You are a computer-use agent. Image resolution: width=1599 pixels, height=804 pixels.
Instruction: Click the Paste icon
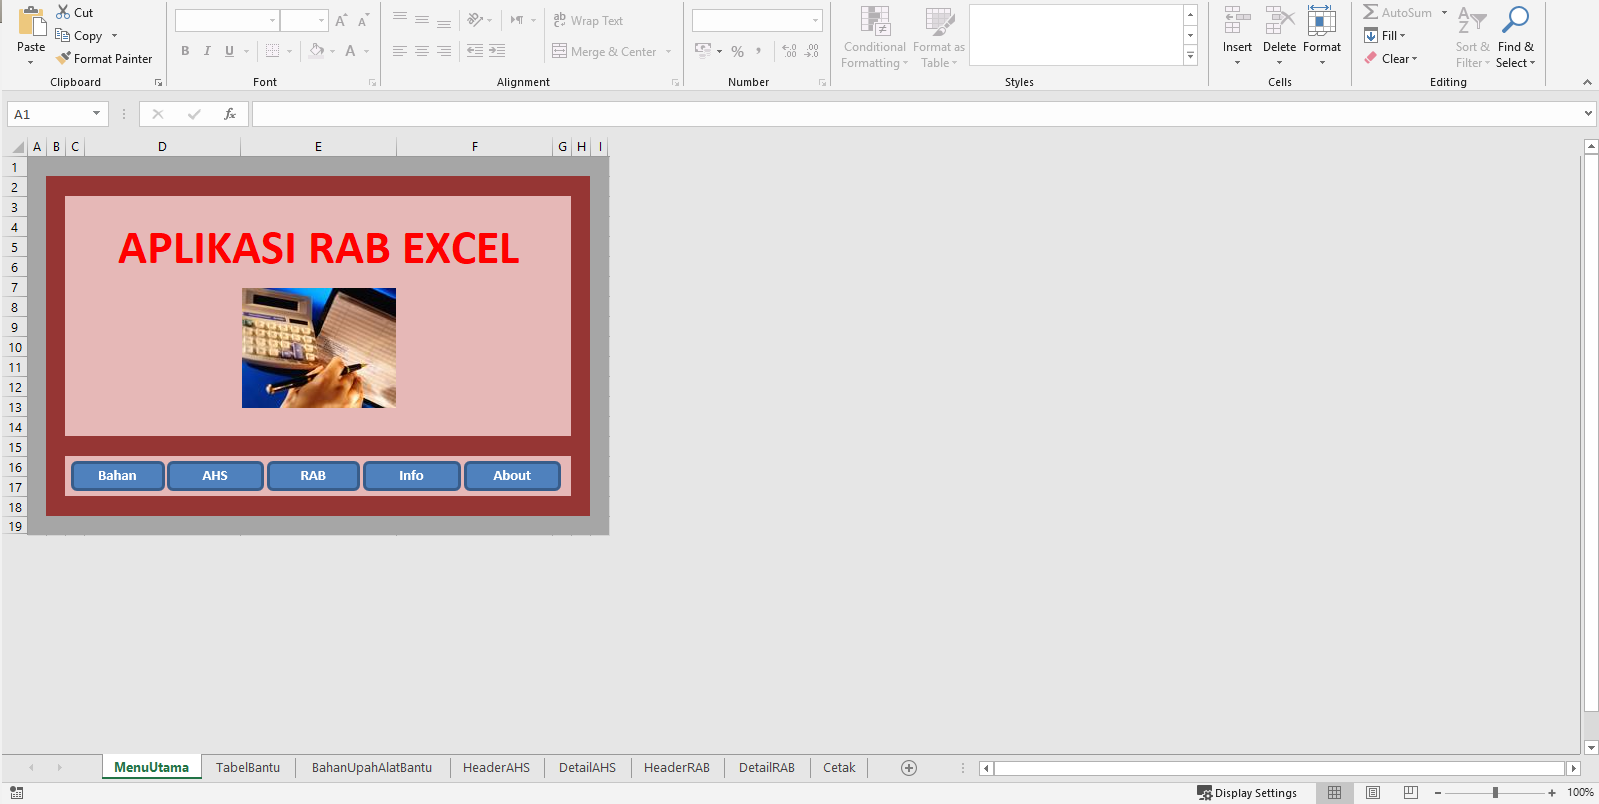pos(31,22)
